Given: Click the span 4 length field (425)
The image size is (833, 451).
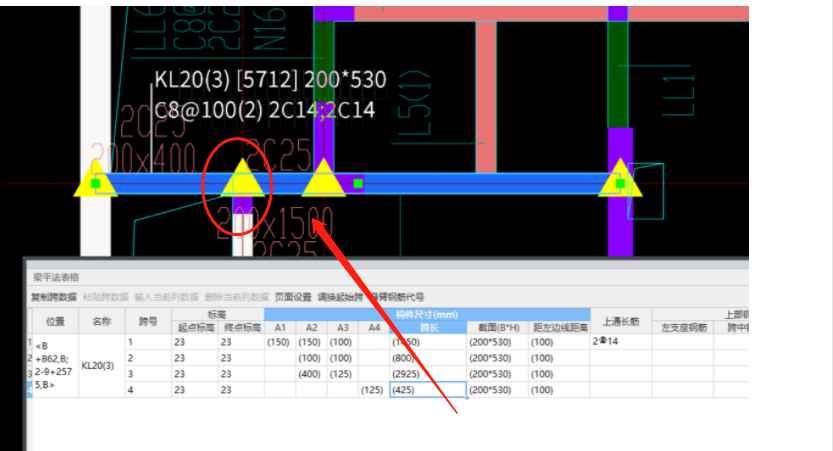Looking at the screenshot, I should click(428, 390).
